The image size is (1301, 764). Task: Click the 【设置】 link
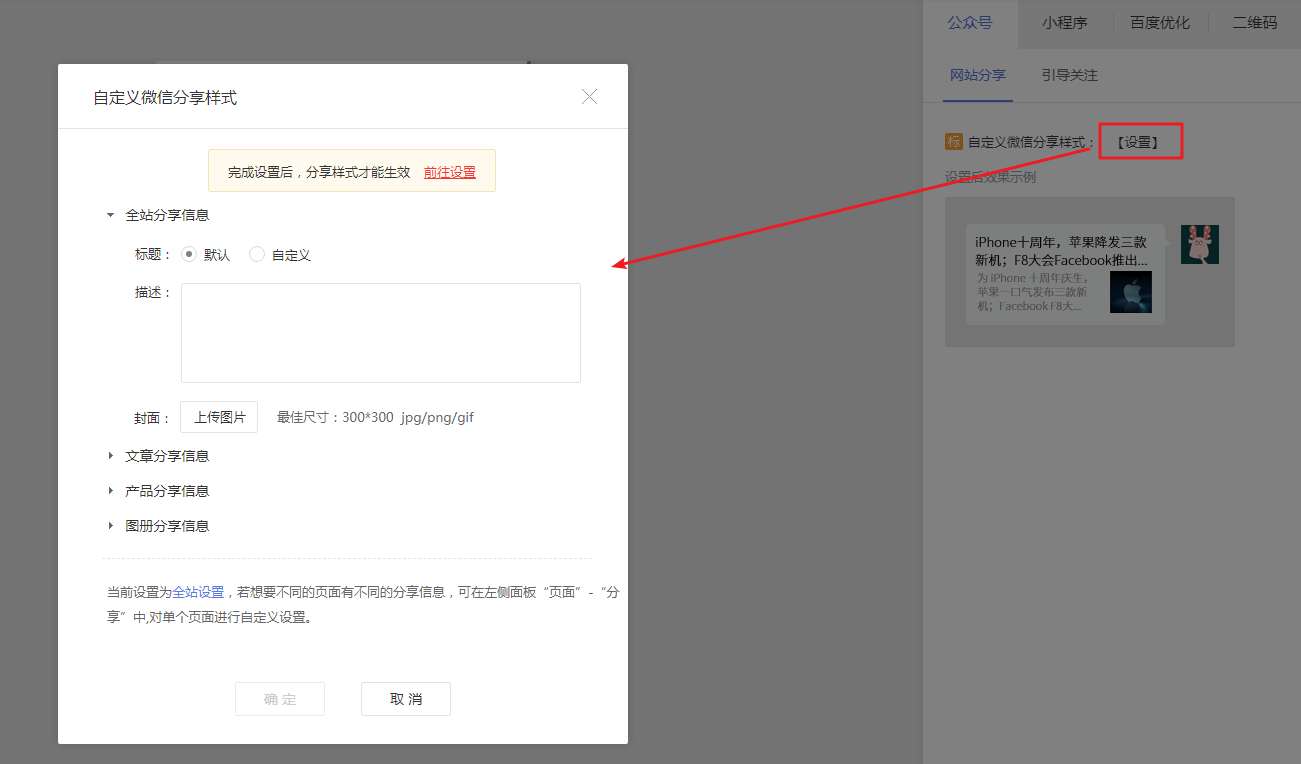coord(1138,142)
